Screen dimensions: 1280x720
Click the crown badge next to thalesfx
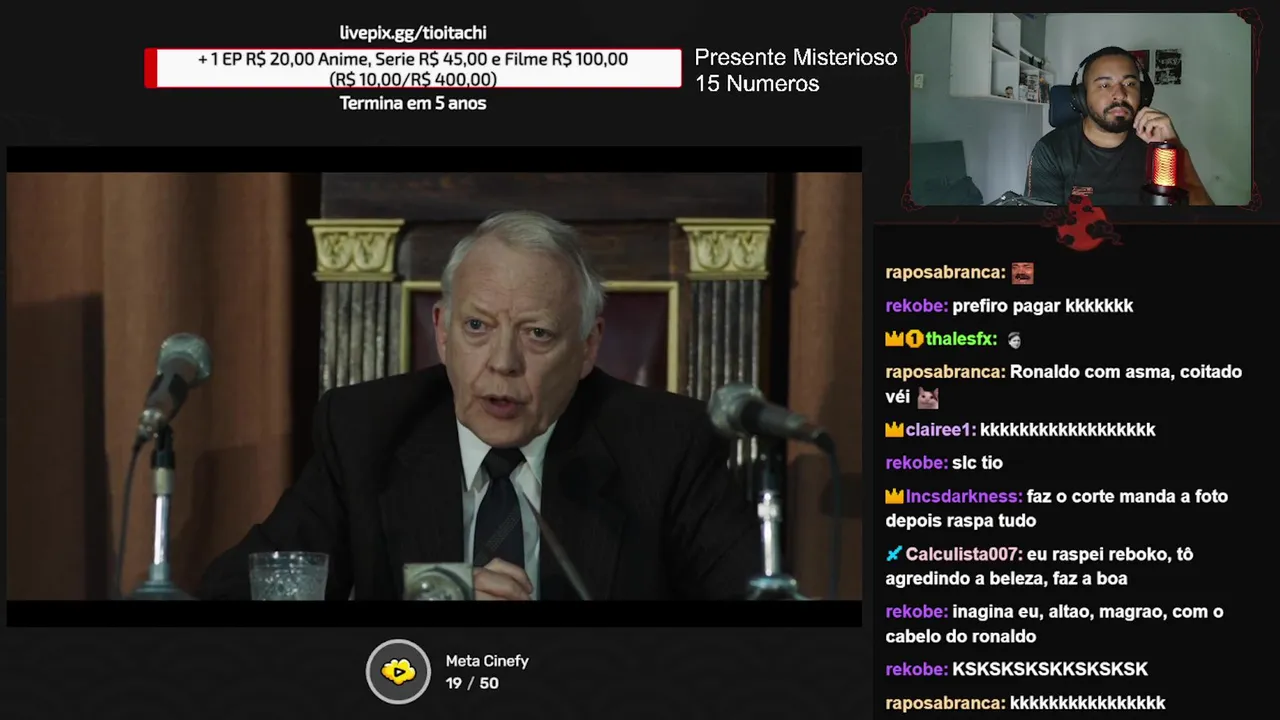pos(894,339)
